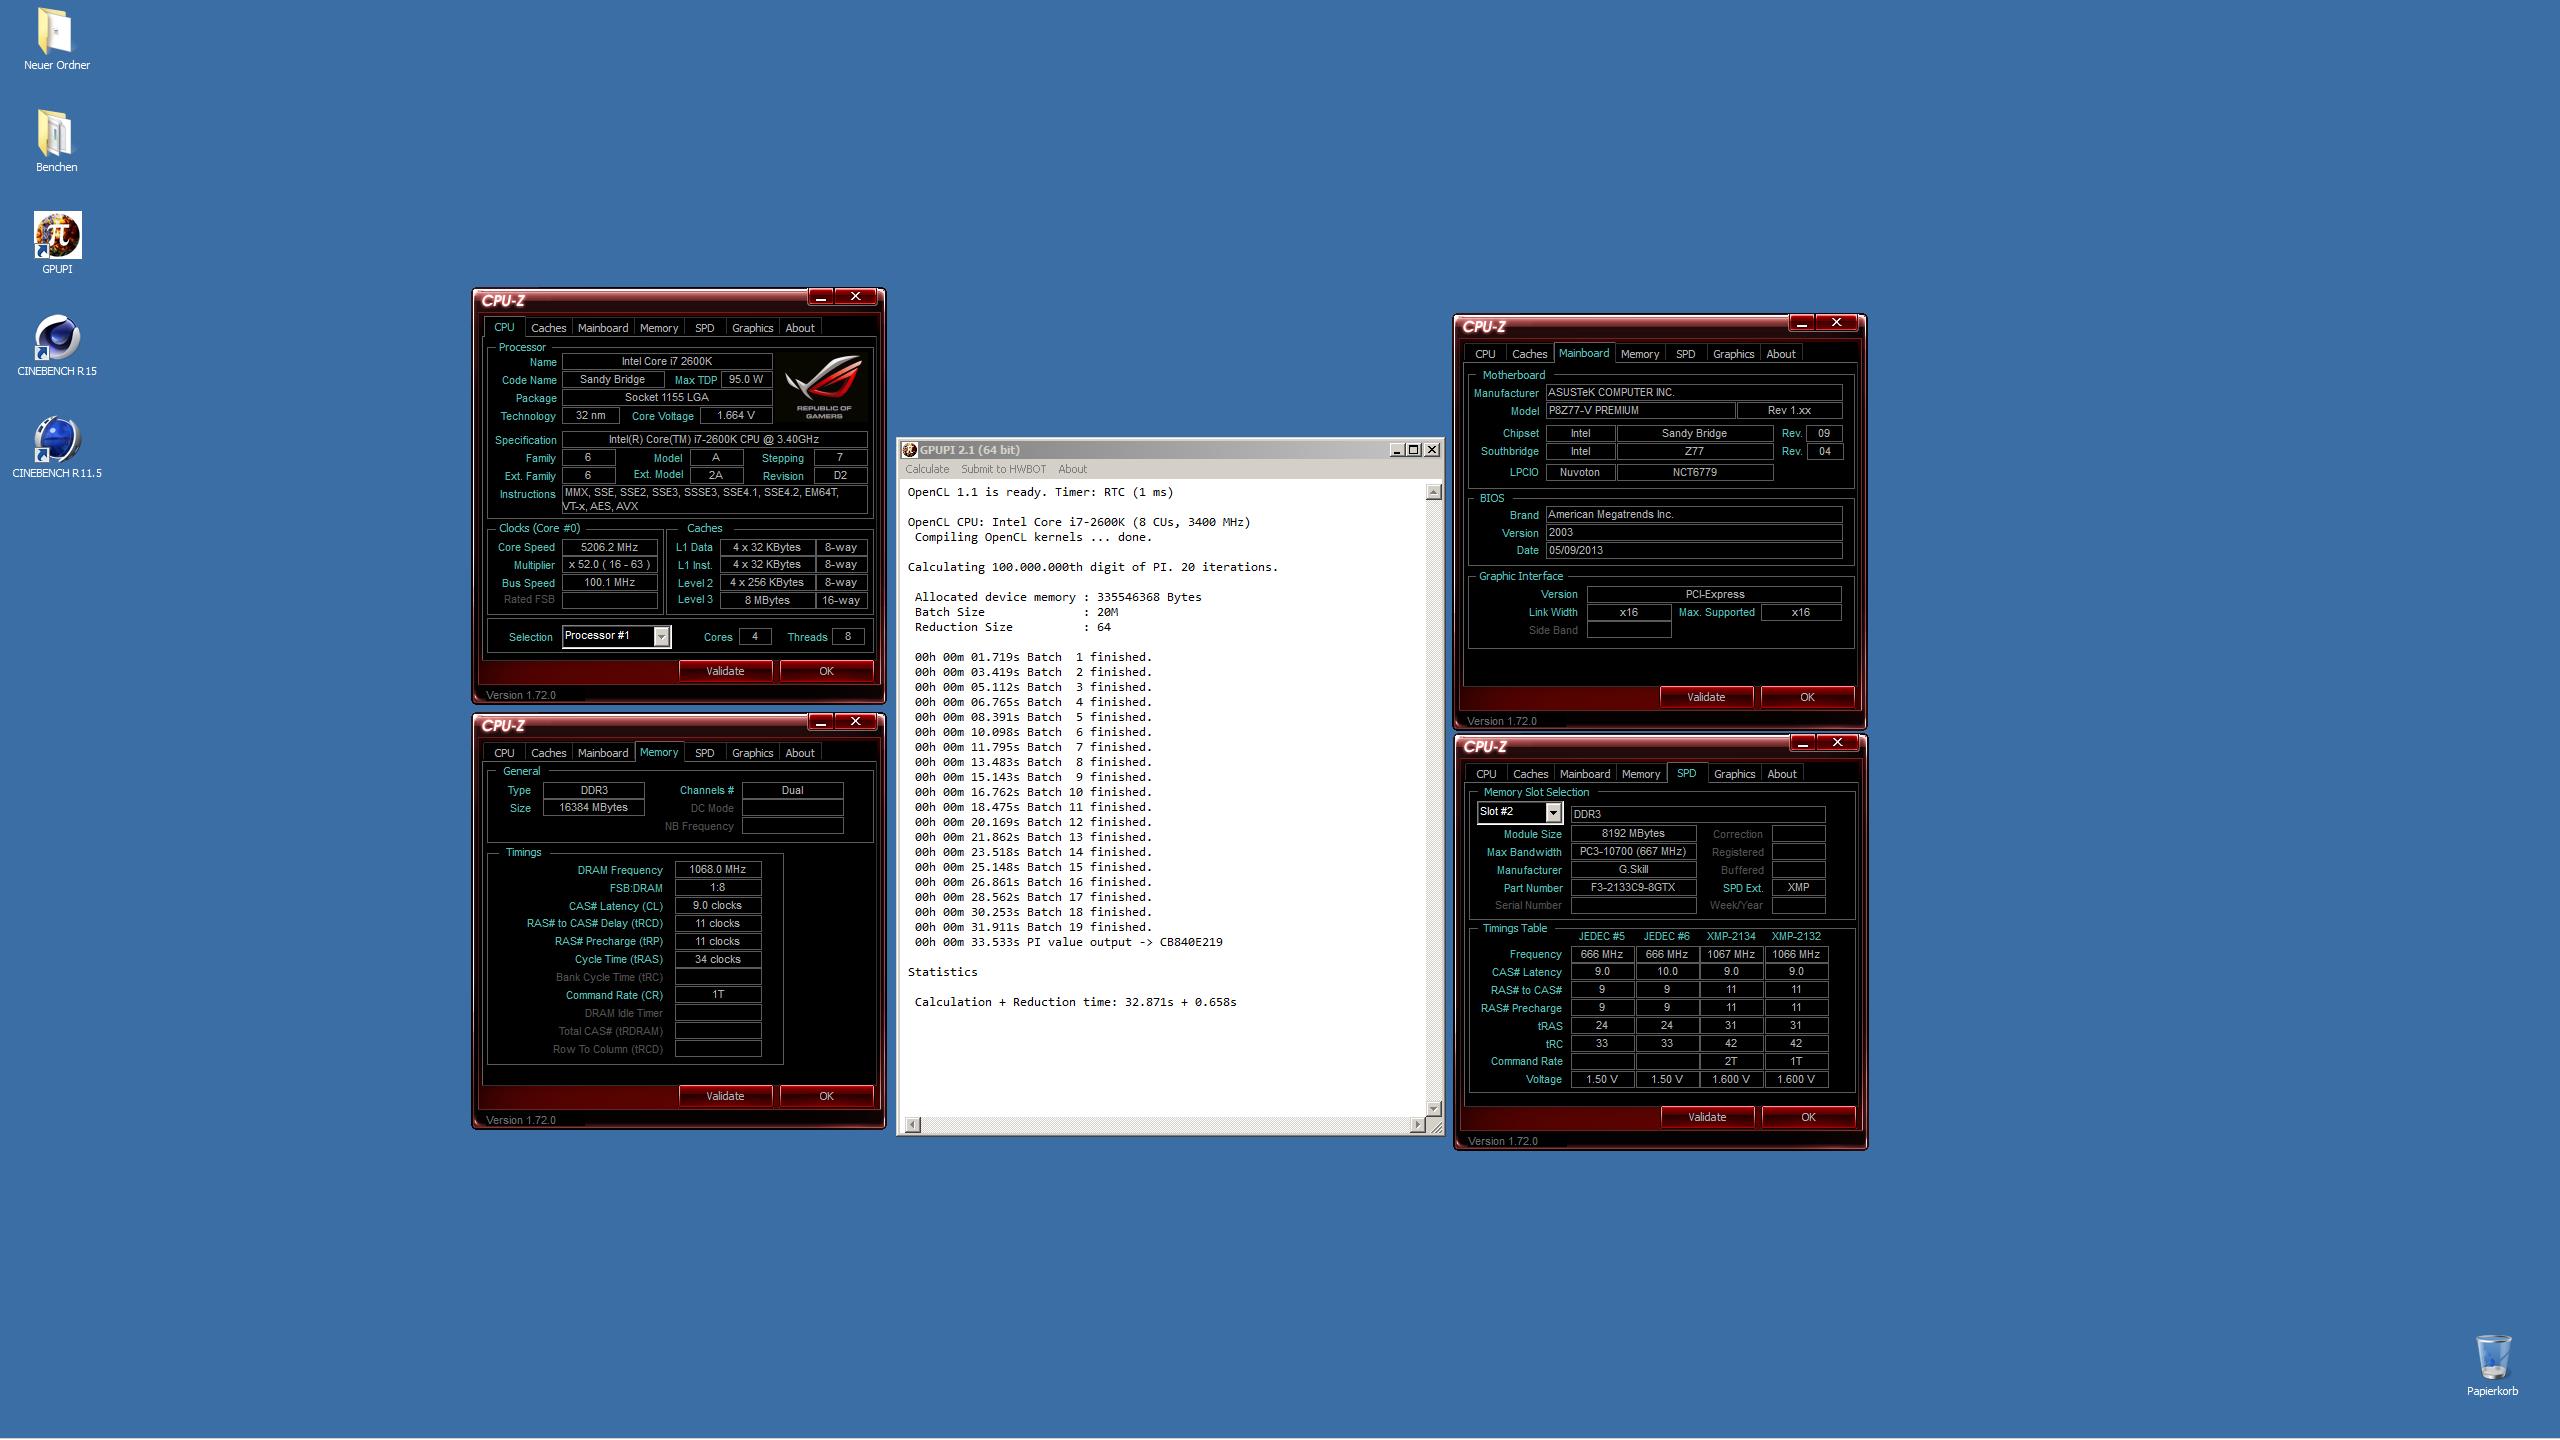Image resolution: width=2560 pixels, height=1440 pixels.
Task: Click the Republic of Gamers logo
Action: pyautogui.click(x=823, y=386)
